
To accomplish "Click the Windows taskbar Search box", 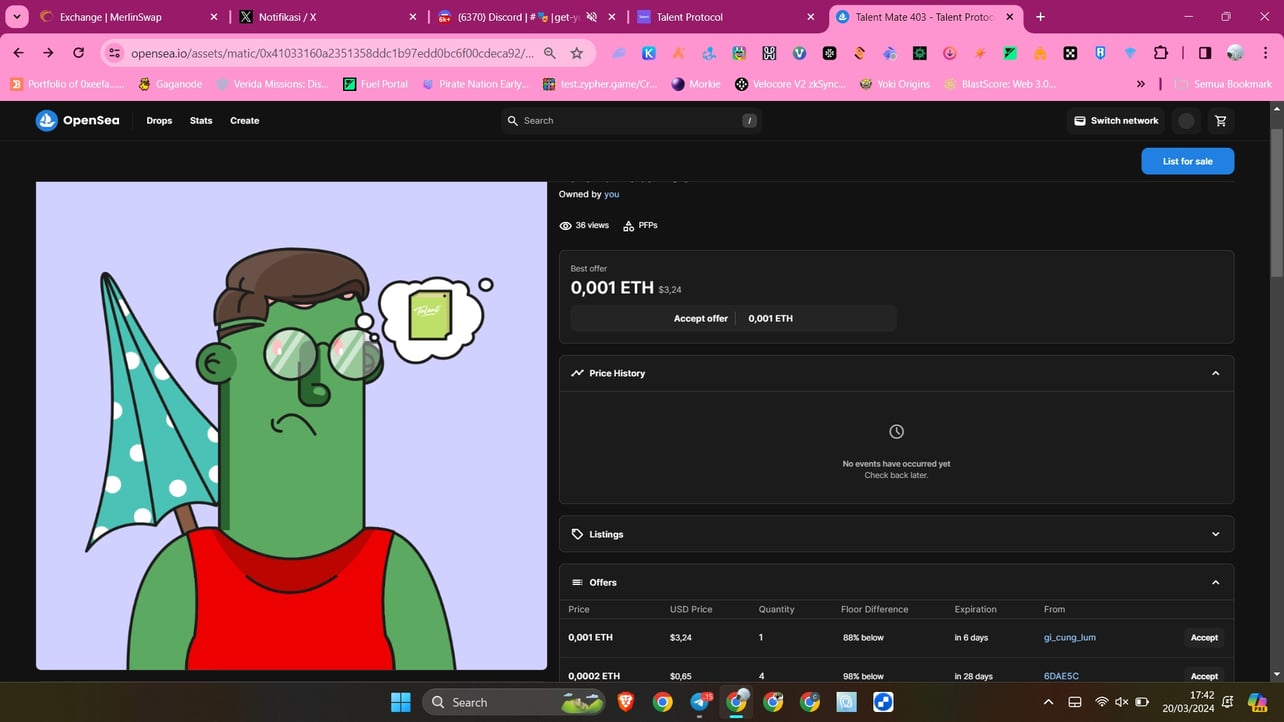I will [x=514, y=702].
